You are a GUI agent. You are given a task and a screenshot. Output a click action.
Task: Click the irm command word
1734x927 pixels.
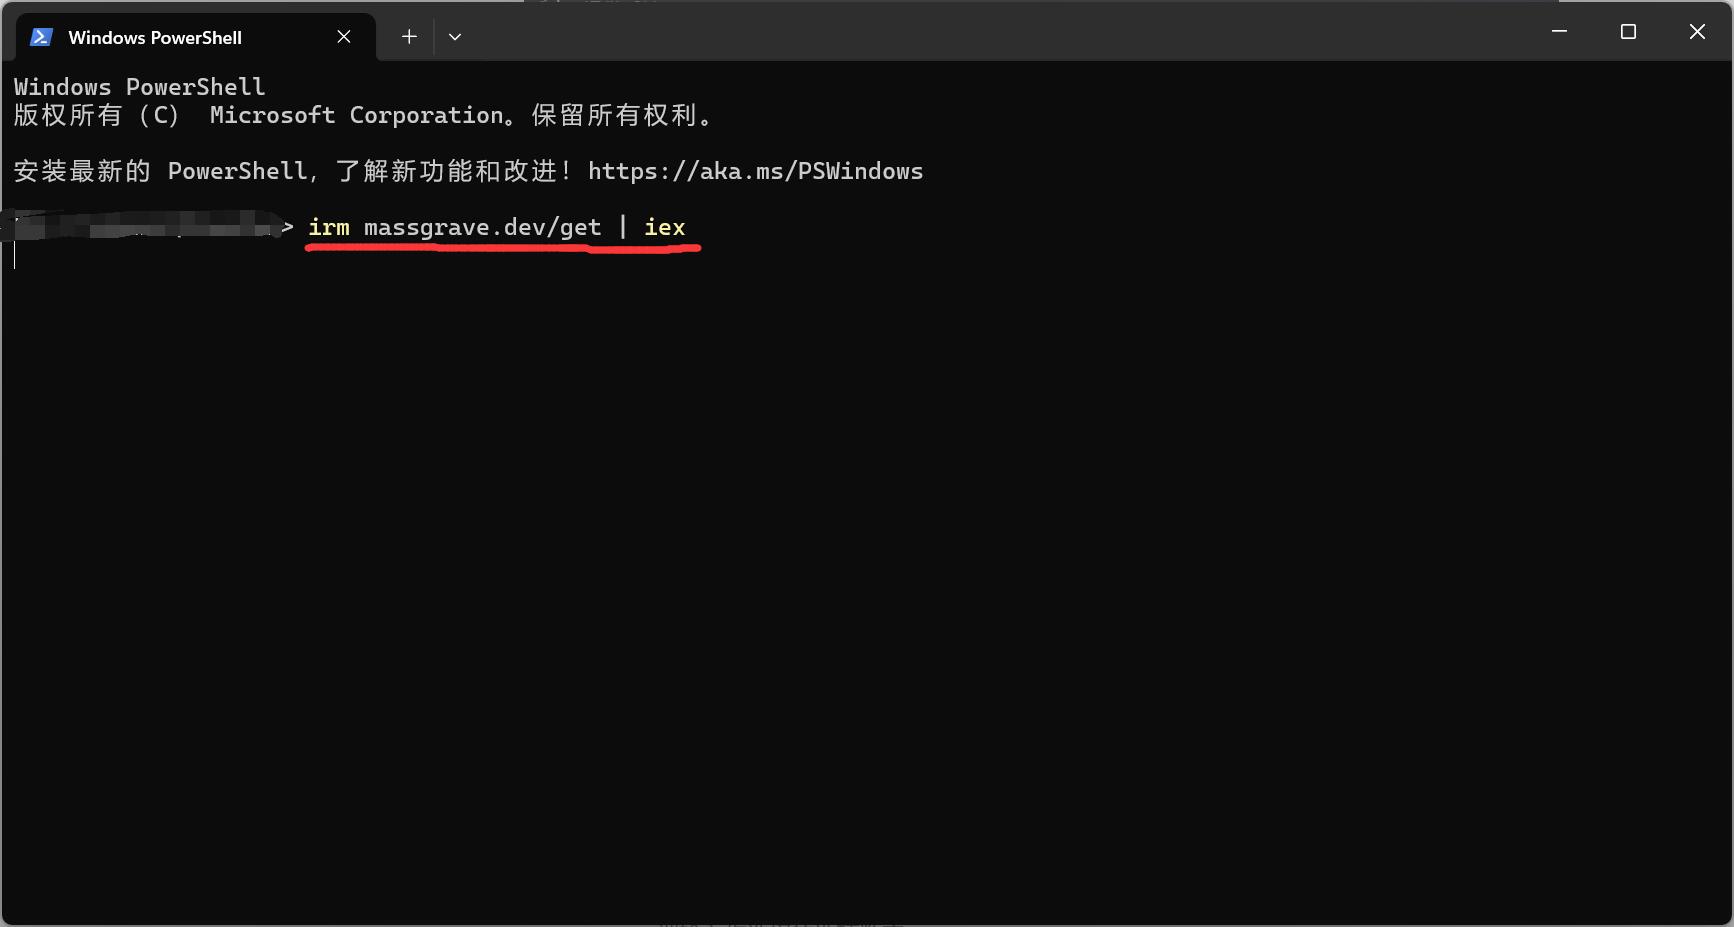click(x=329, y=228)
